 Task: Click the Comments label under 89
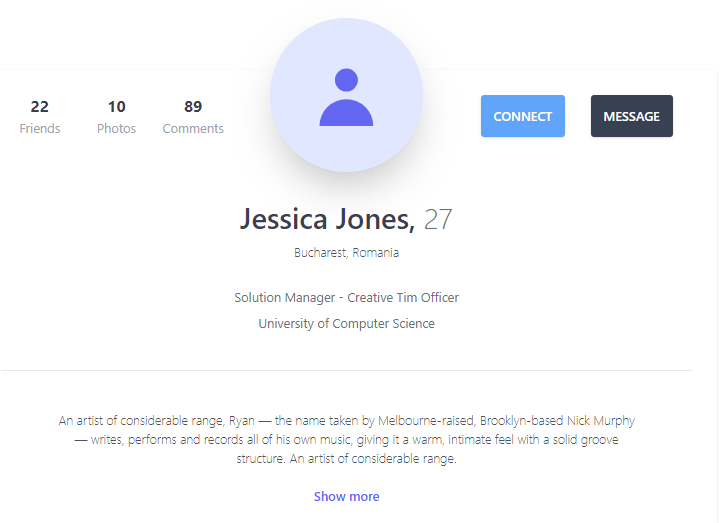click(x=193, y=128)
